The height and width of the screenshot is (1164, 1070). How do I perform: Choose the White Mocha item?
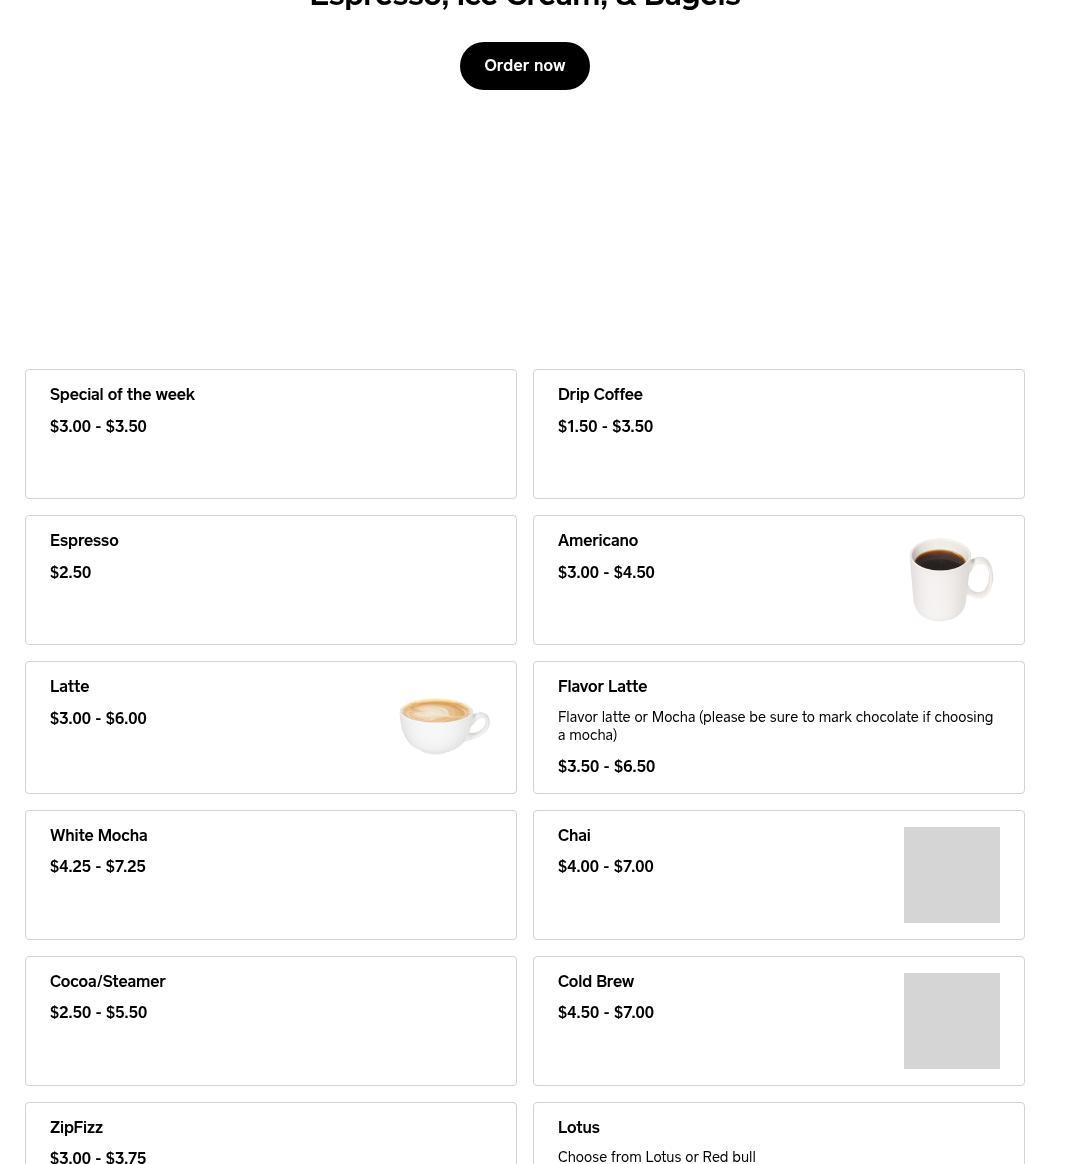(x=270, y=874)
